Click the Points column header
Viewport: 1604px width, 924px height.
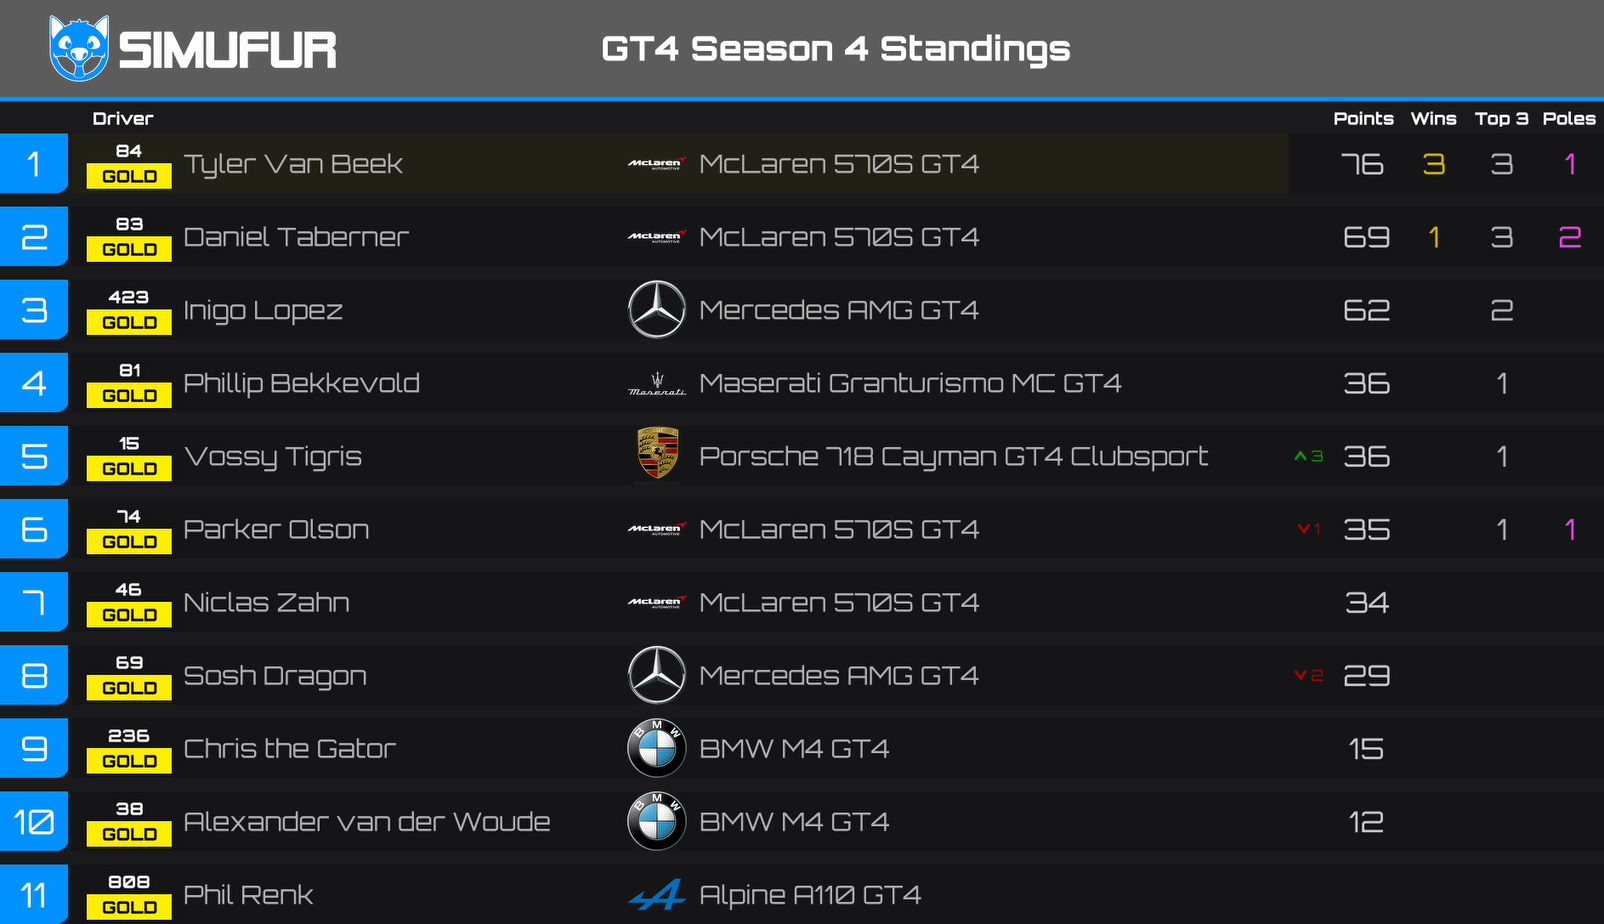[x=1363, y=119]
